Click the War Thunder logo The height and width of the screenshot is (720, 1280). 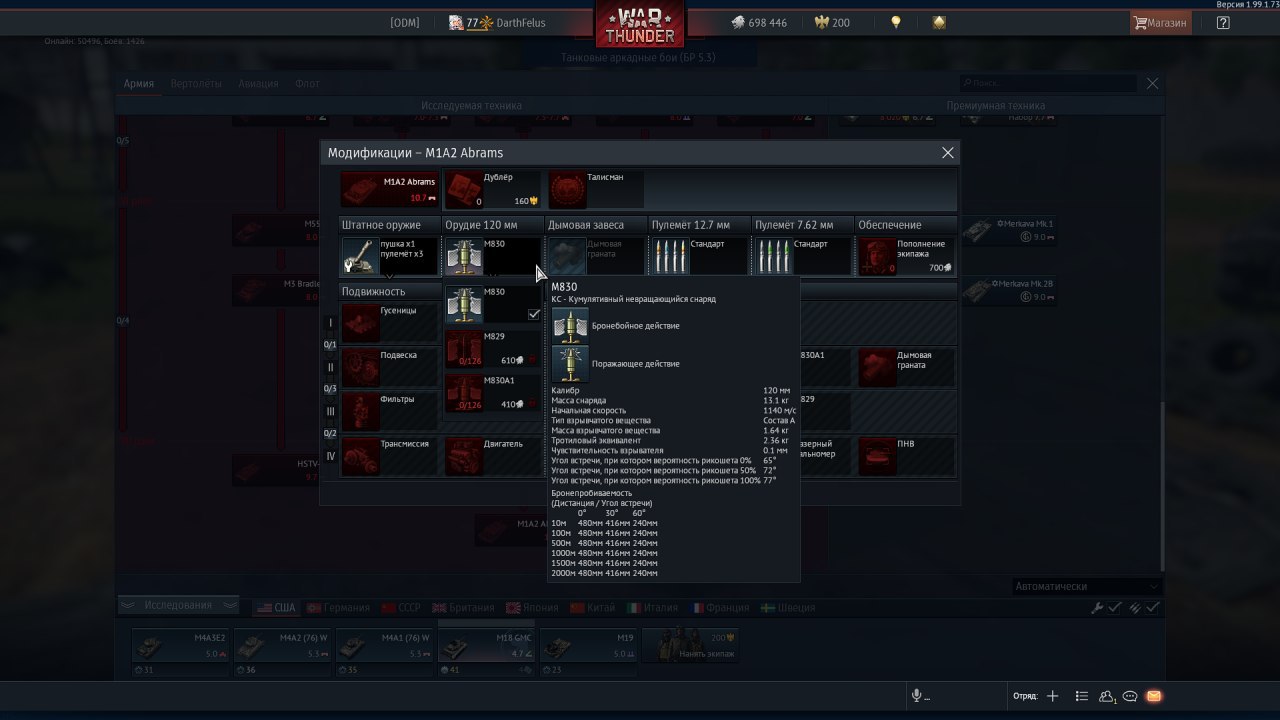click(640, 25)
